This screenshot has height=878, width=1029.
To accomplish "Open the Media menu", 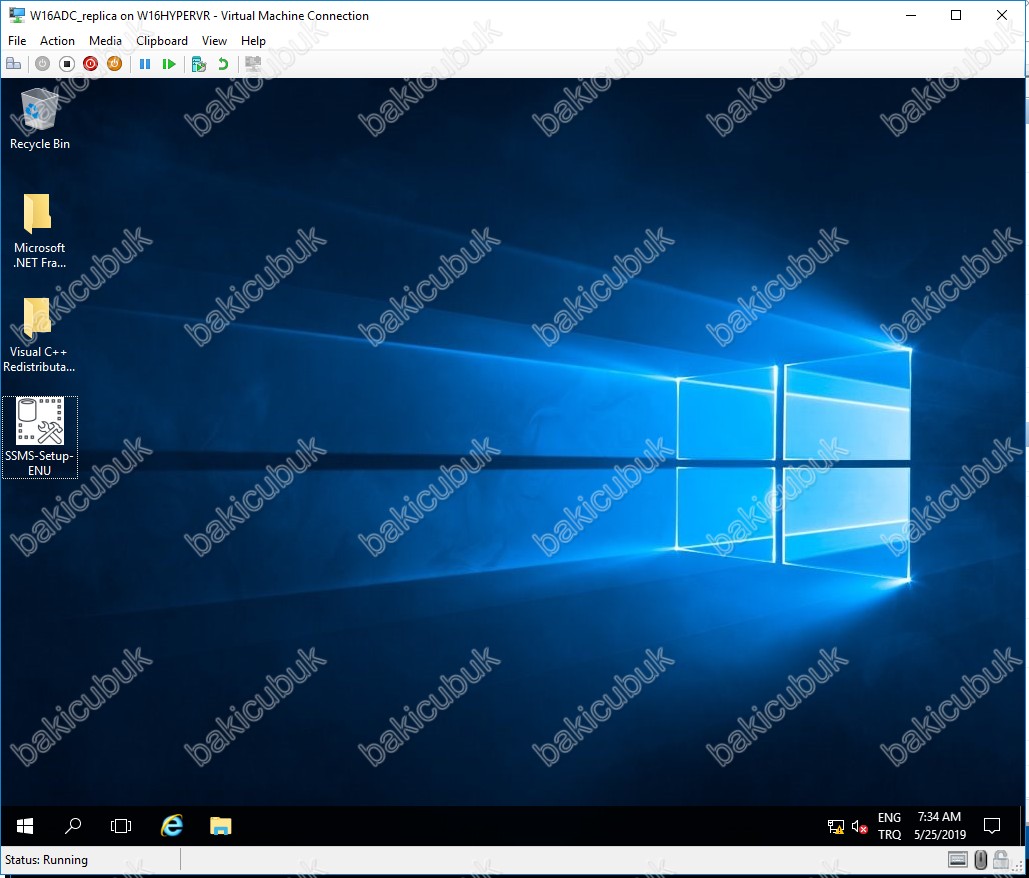I will tap(105, 41).
